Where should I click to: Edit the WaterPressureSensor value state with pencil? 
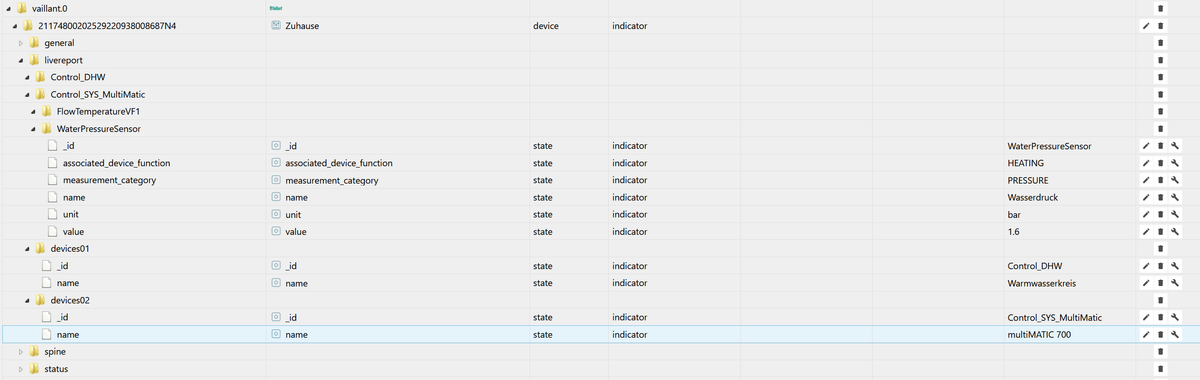click(1145, 231)
